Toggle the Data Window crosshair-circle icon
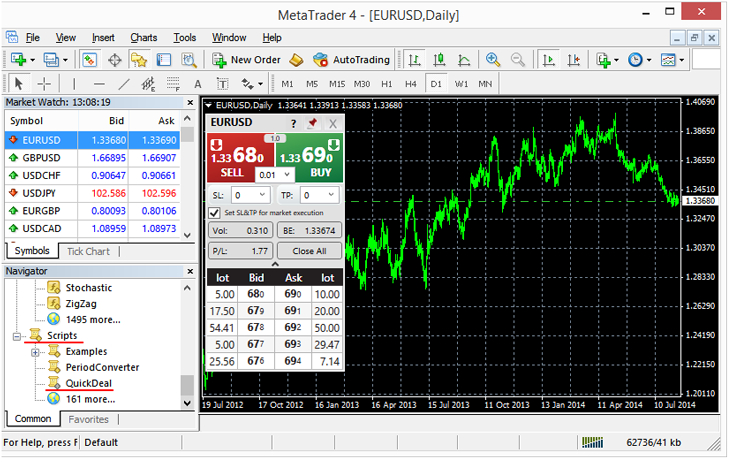Image resolution: width=733 pixels, height=464 pixels. tap(115, 60)
